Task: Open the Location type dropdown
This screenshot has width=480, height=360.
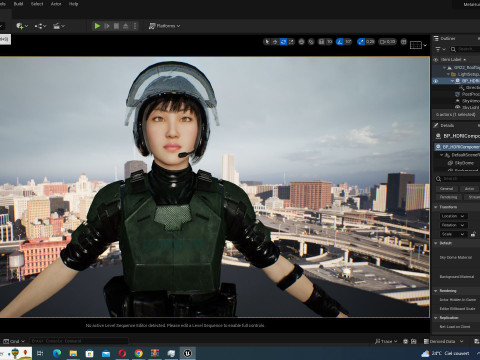Action: 454,216
